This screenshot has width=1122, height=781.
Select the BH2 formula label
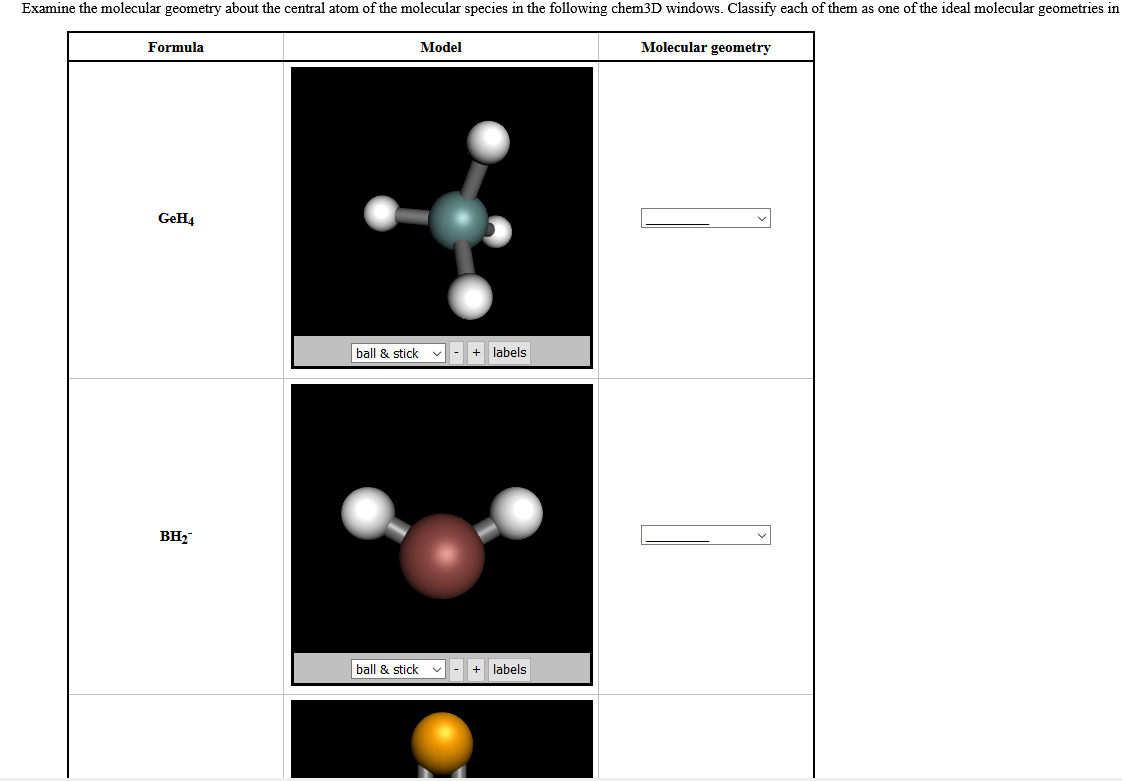point(175,536)
